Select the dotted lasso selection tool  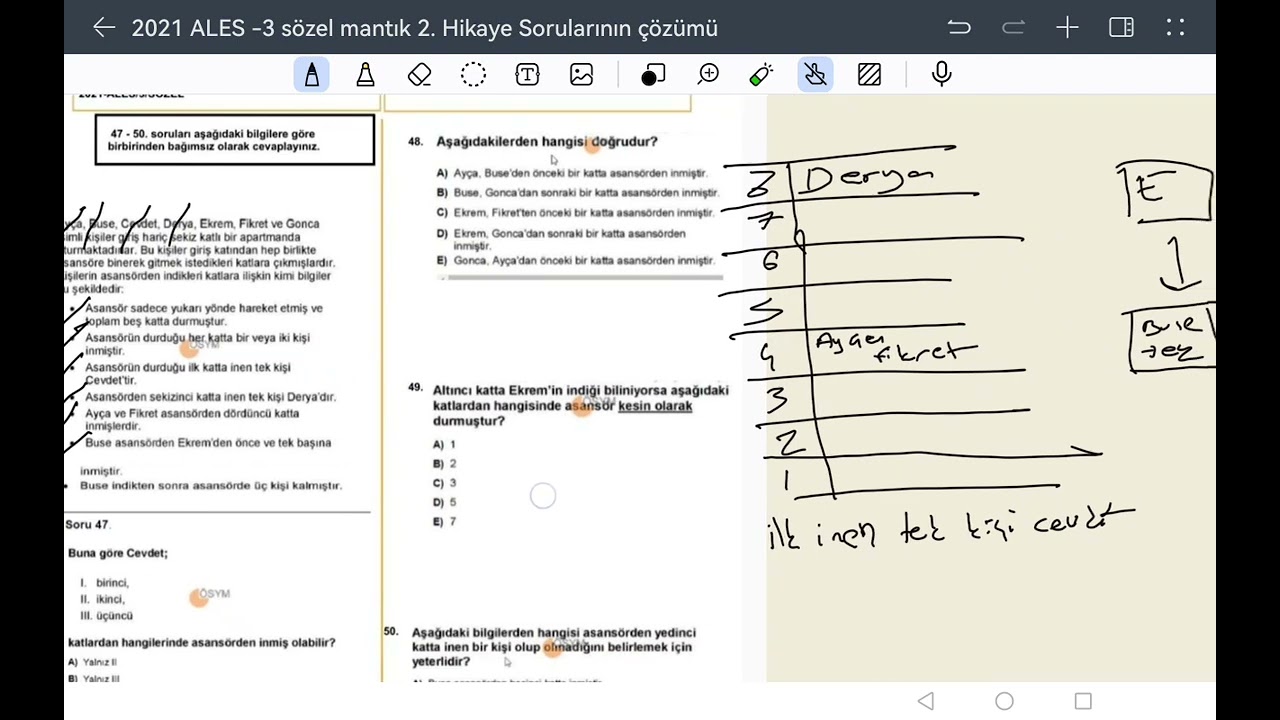(474, 74)
